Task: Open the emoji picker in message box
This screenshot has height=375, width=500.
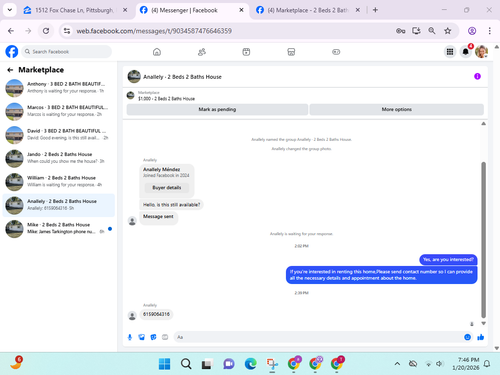Action: [x=467, y=337]
